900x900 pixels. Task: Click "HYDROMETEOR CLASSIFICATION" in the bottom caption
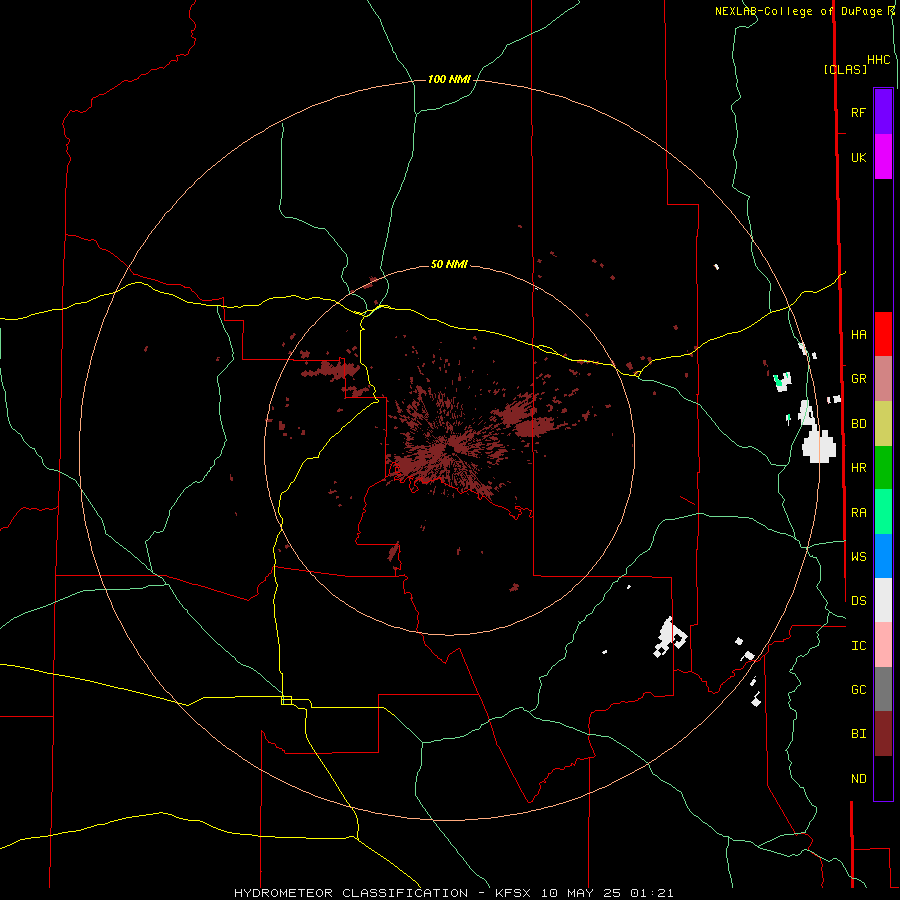click(351, 893)
